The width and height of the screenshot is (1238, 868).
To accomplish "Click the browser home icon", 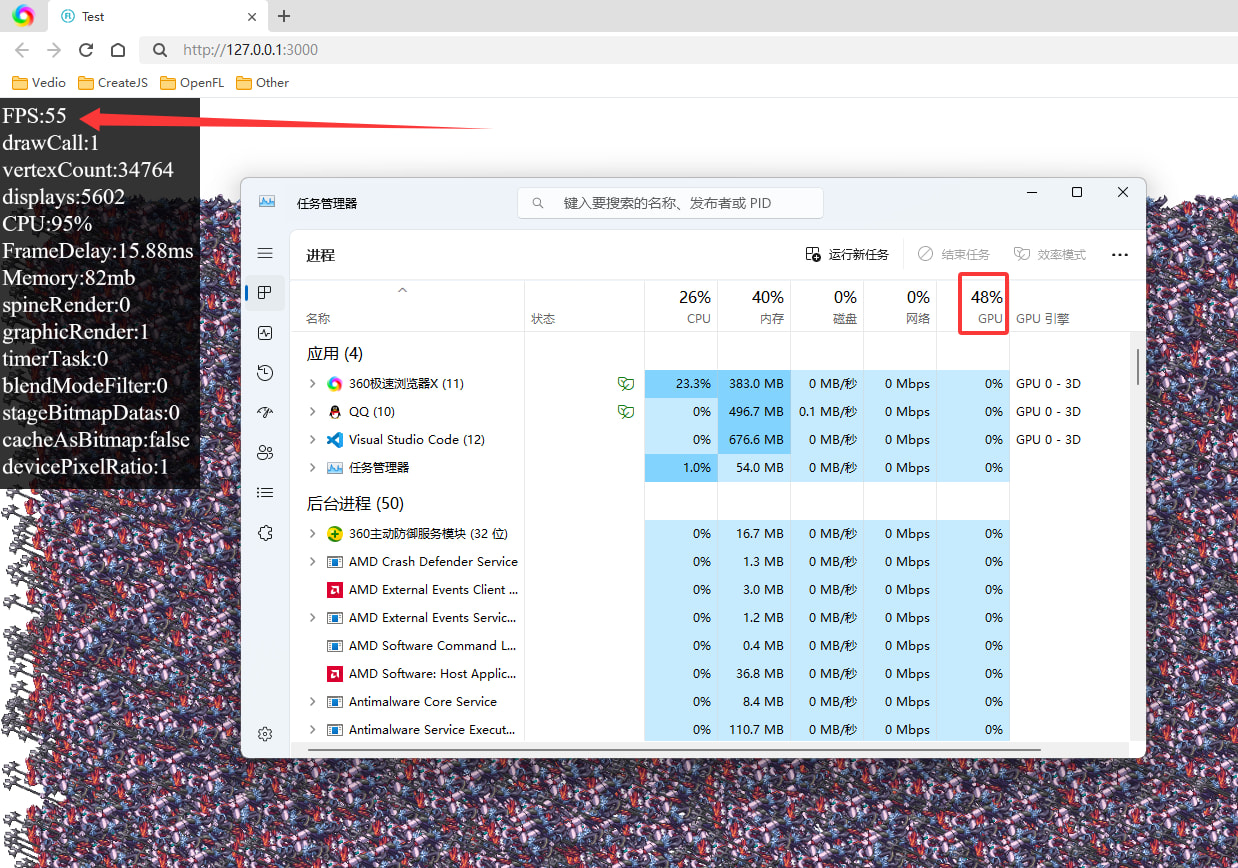I will (x=118, y=50).
